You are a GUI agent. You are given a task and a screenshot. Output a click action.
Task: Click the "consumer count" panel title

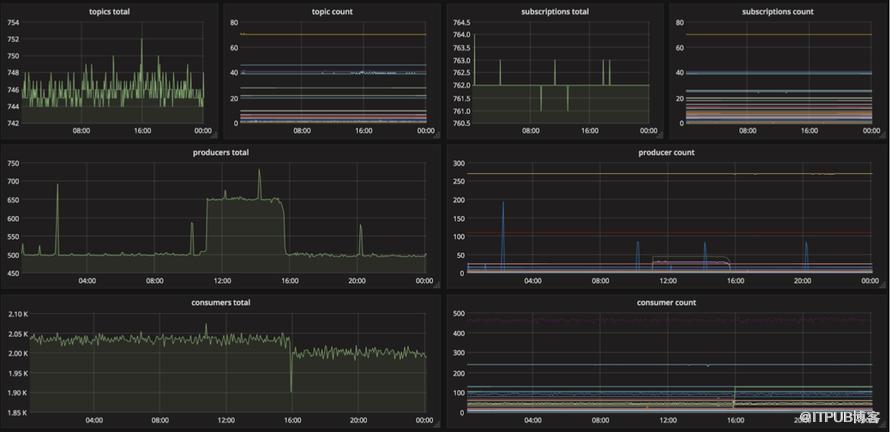666,303
